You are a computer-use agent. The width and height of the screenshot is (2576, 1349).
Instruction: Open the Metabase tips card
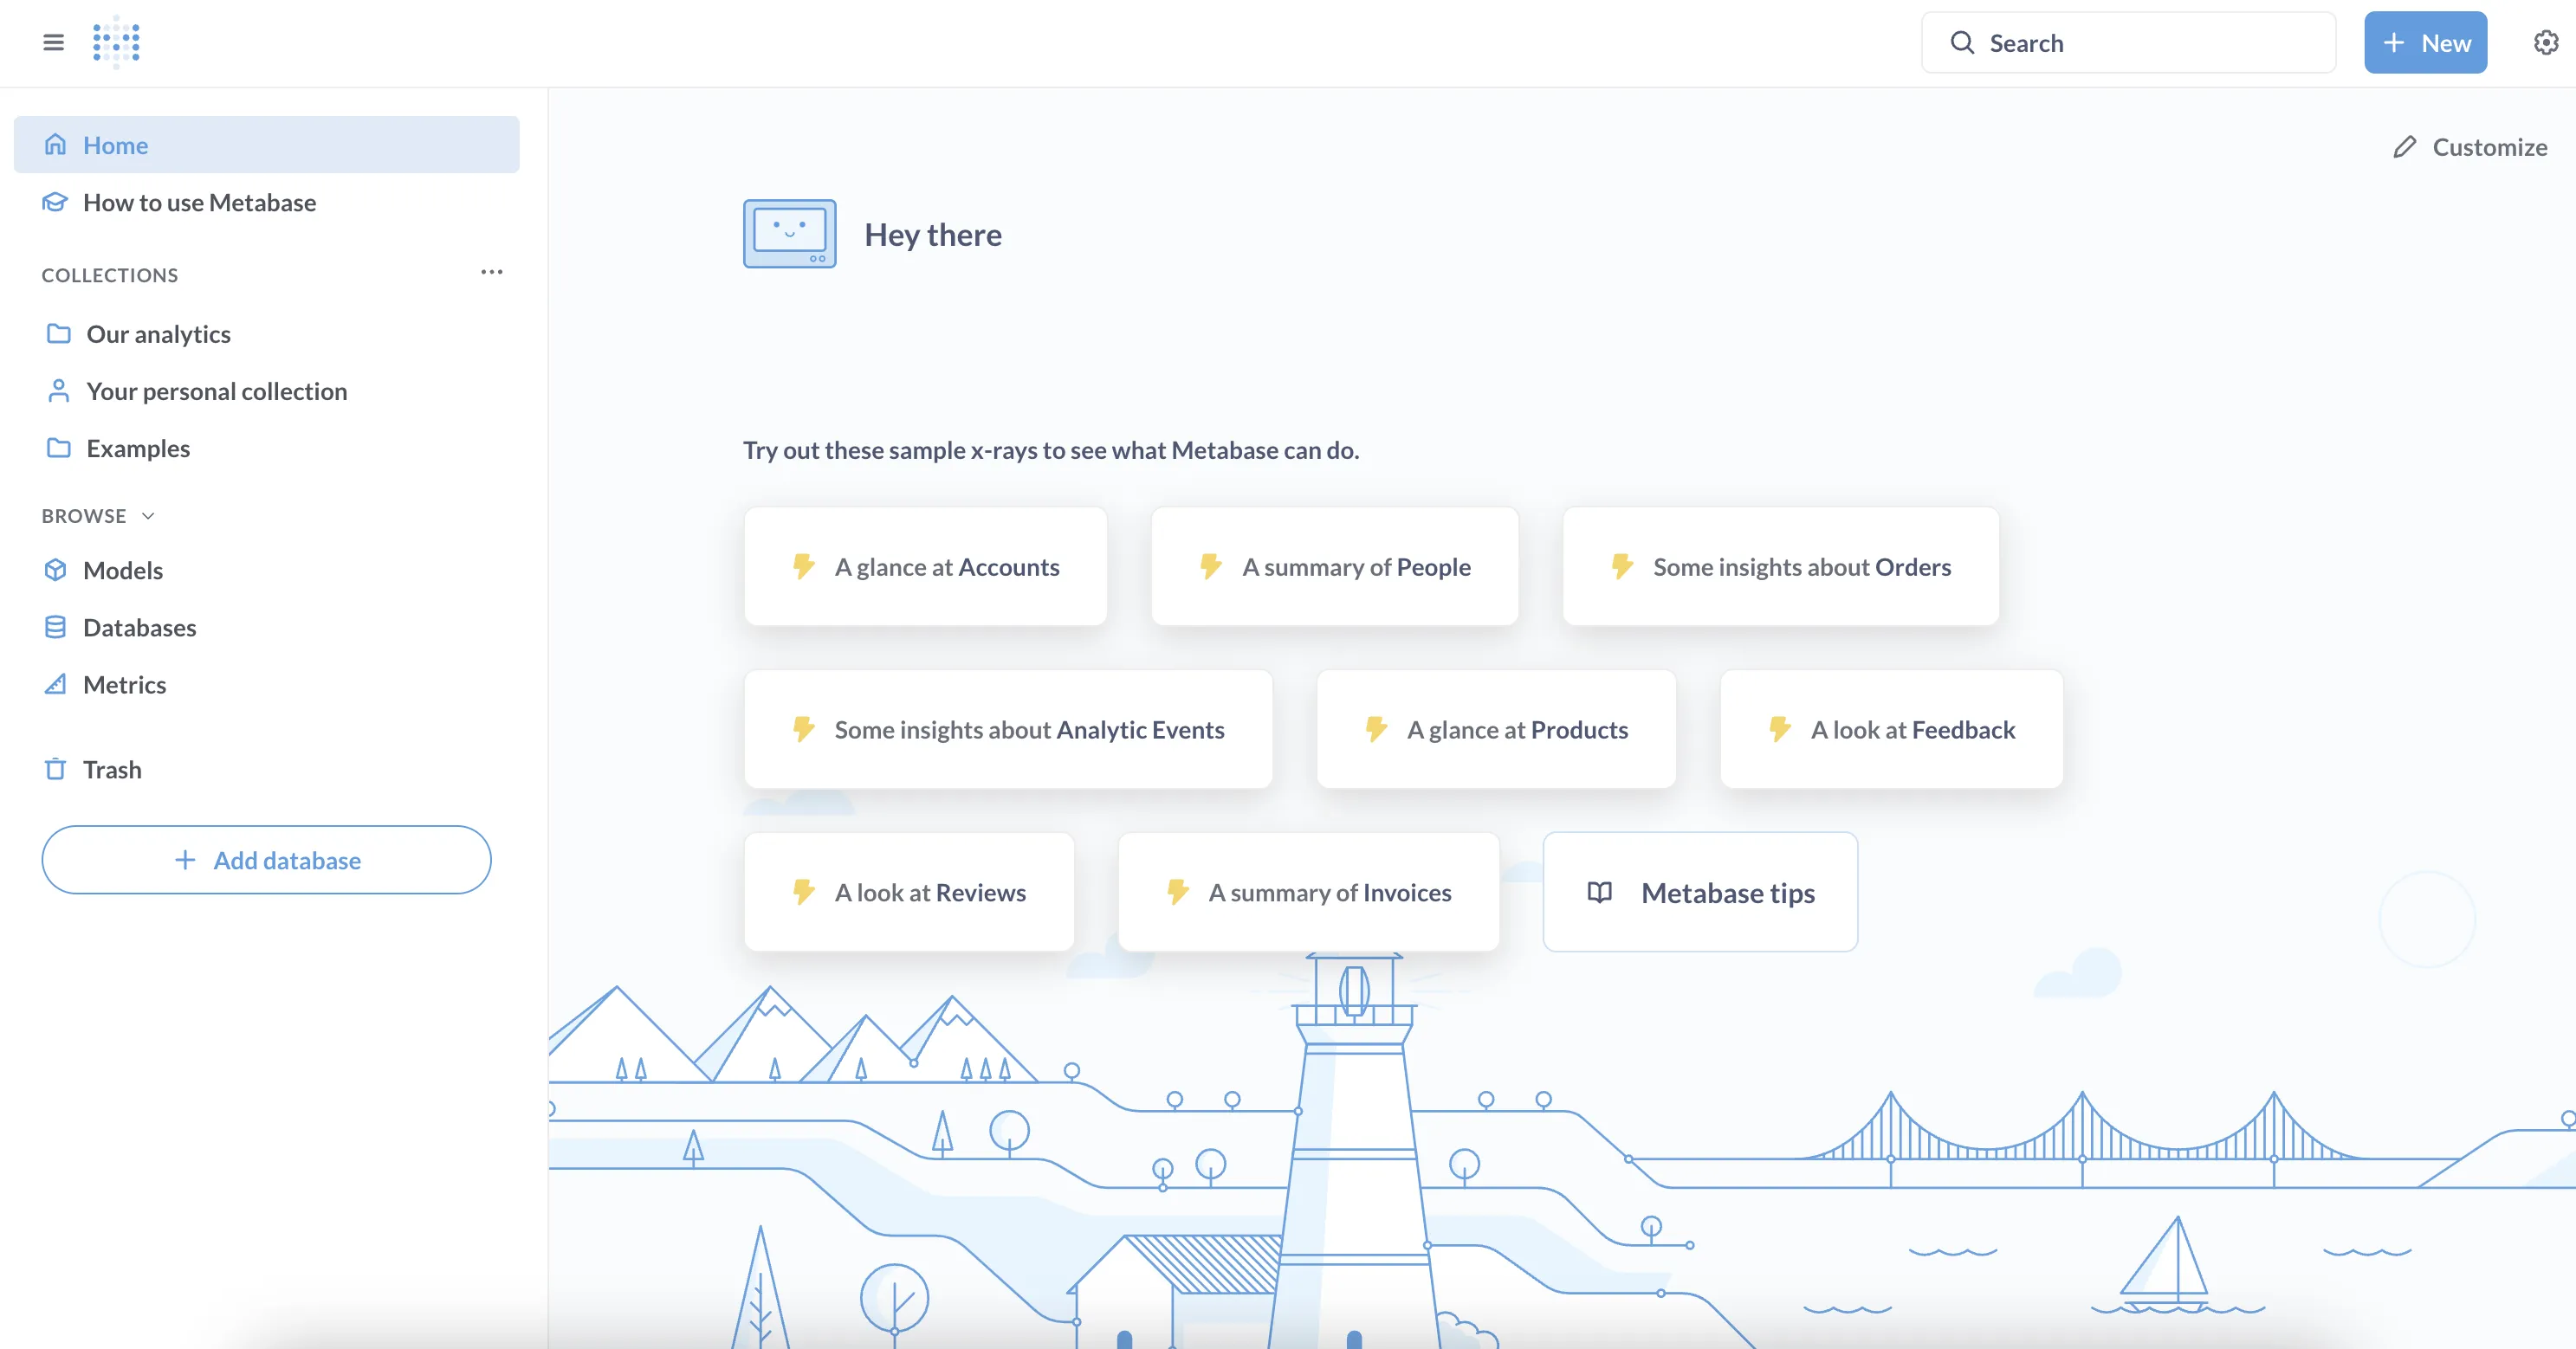(1700, 892)
